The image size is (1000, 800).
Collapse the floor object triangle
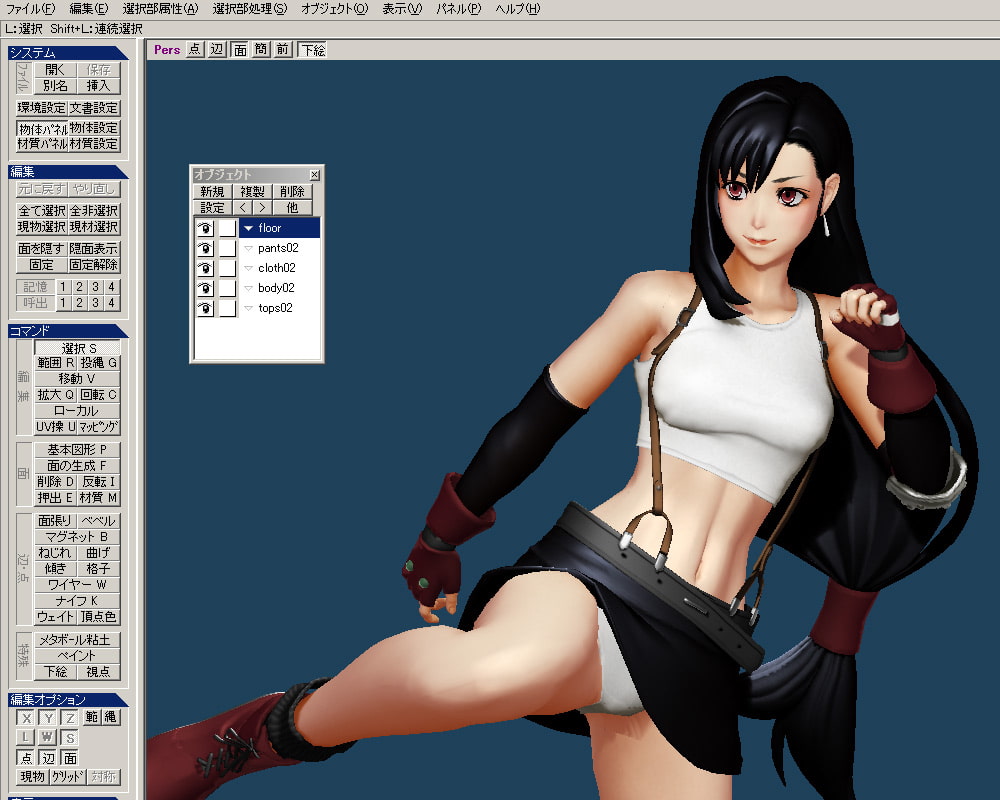249,228
